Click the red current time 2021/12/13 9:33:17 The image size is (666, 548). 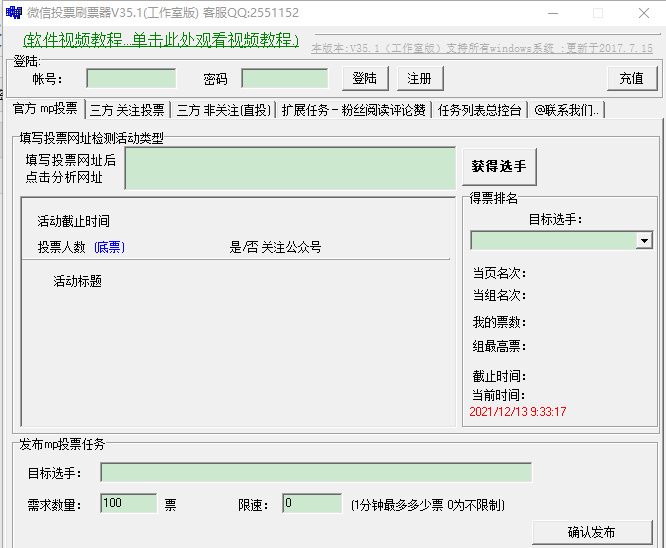coord(518,412)
